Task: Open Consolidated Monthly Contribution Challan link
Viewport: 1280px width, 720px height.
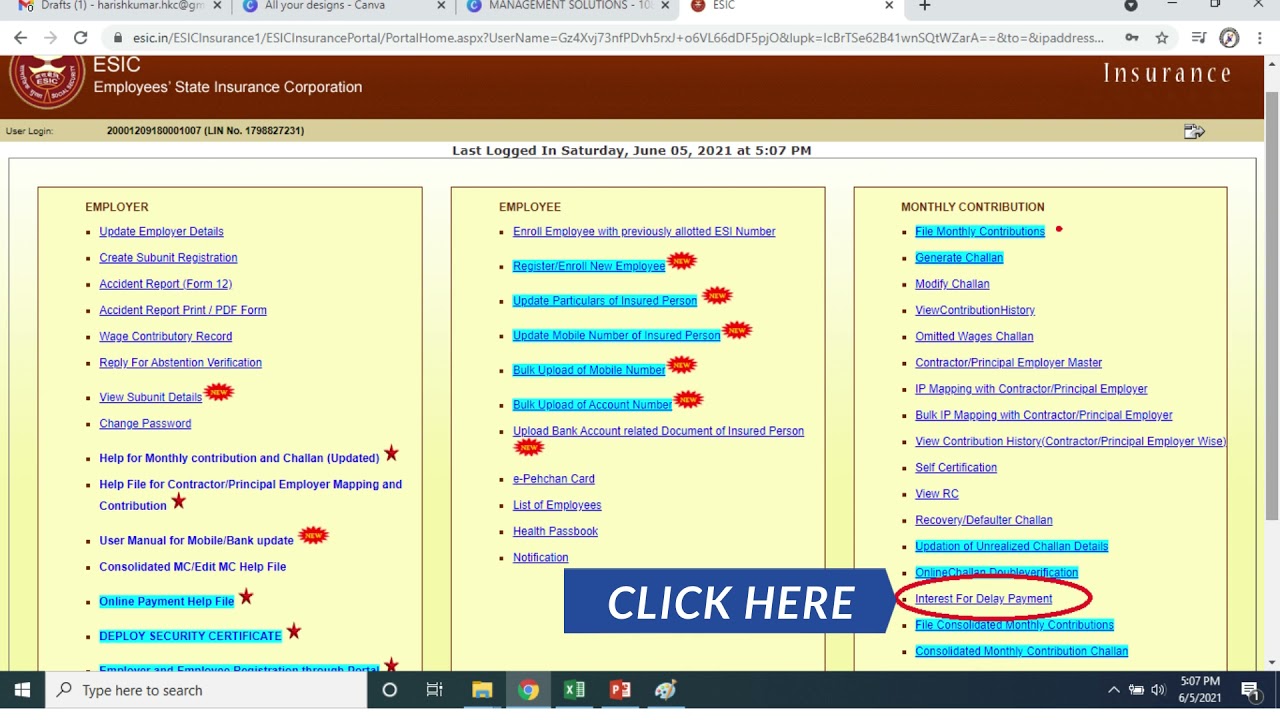Action: click(x=1021, y=652)
